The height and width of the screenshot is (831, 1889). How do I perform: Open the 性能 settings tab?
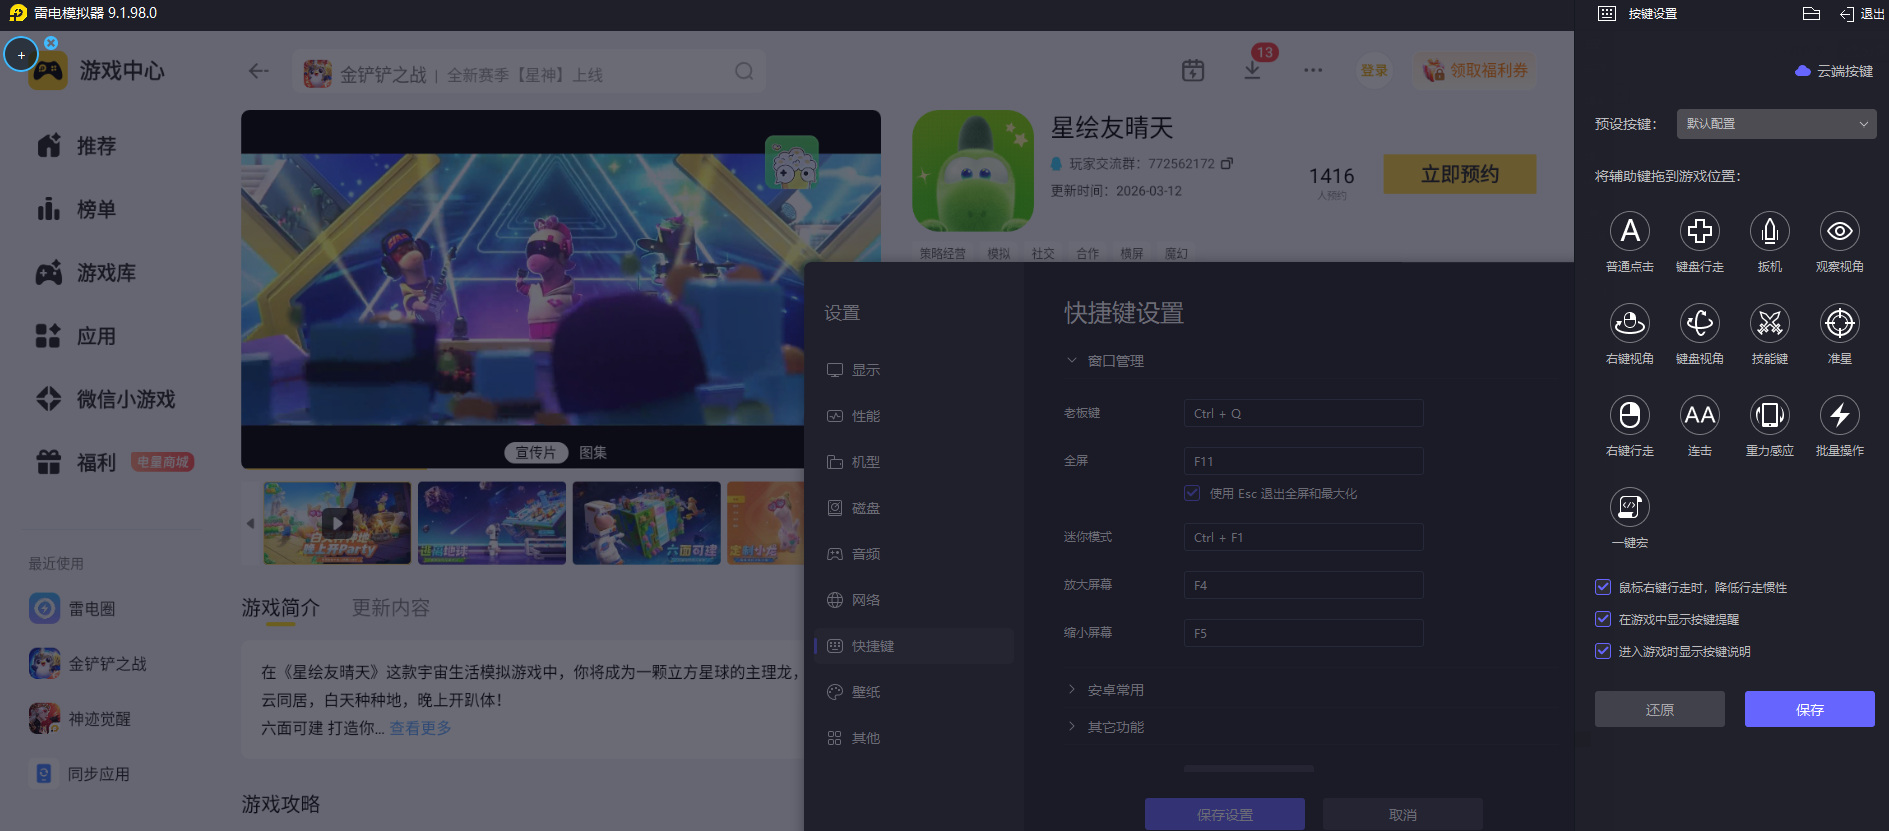click(x=865, y=416)
